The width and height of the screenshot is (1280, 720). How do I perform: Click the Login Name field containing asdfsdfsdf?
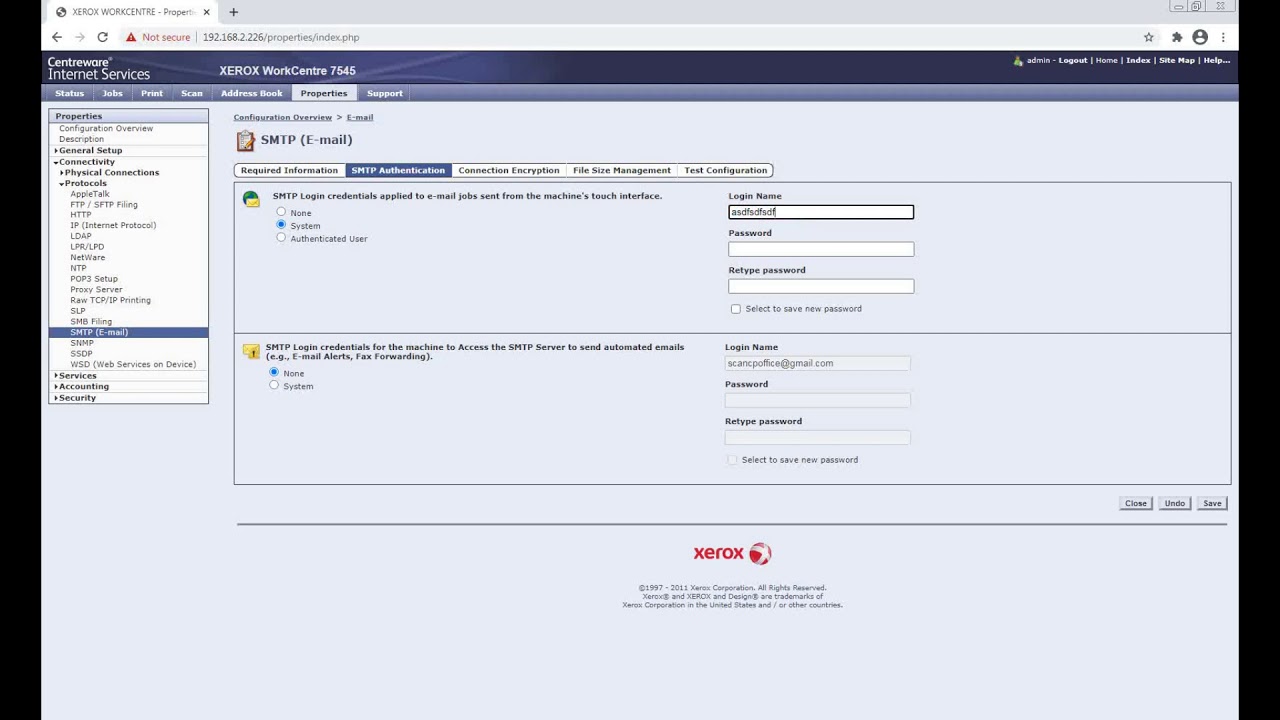pos(821,212)
